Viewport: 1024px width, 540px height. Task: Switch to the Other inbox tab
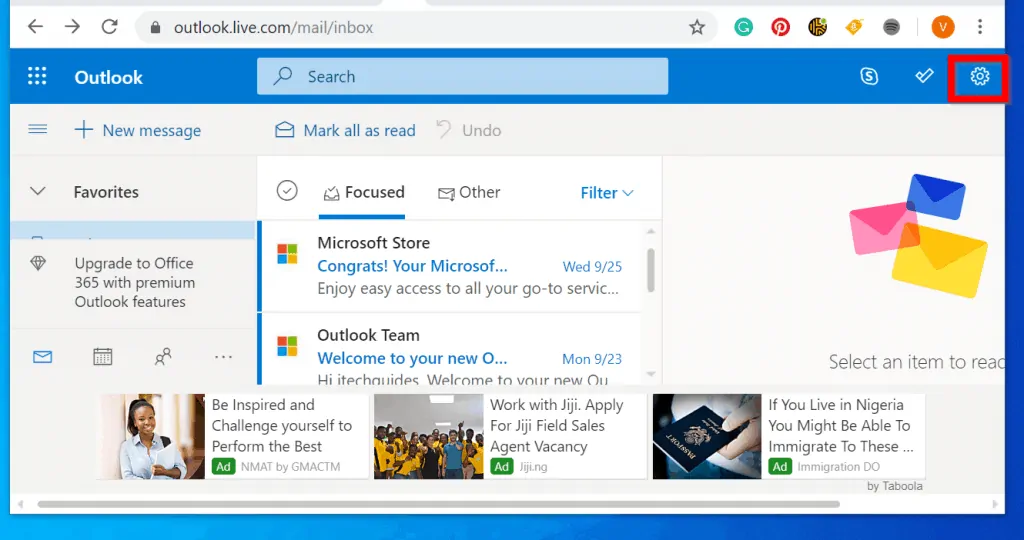click(469, 192)
